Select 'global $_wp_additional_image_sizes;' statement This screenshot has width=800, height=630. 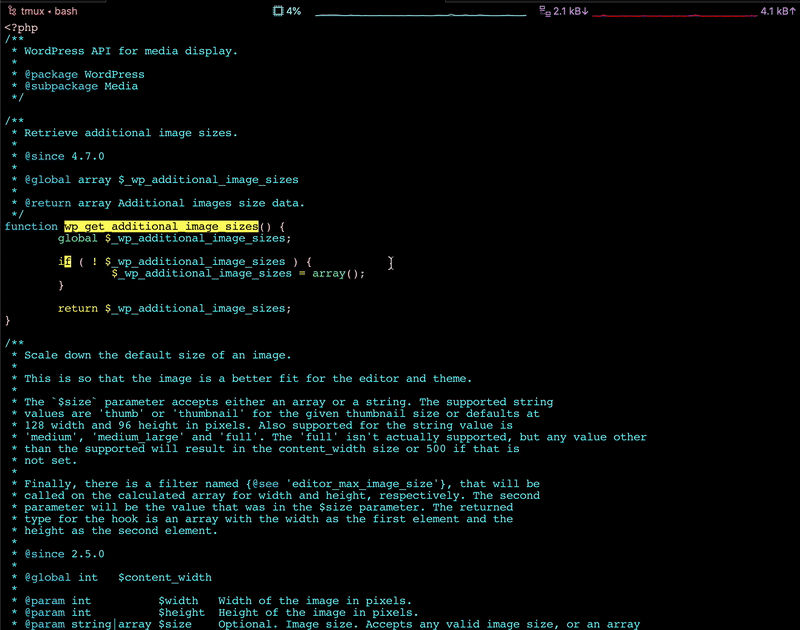click(x=174, y=239)
